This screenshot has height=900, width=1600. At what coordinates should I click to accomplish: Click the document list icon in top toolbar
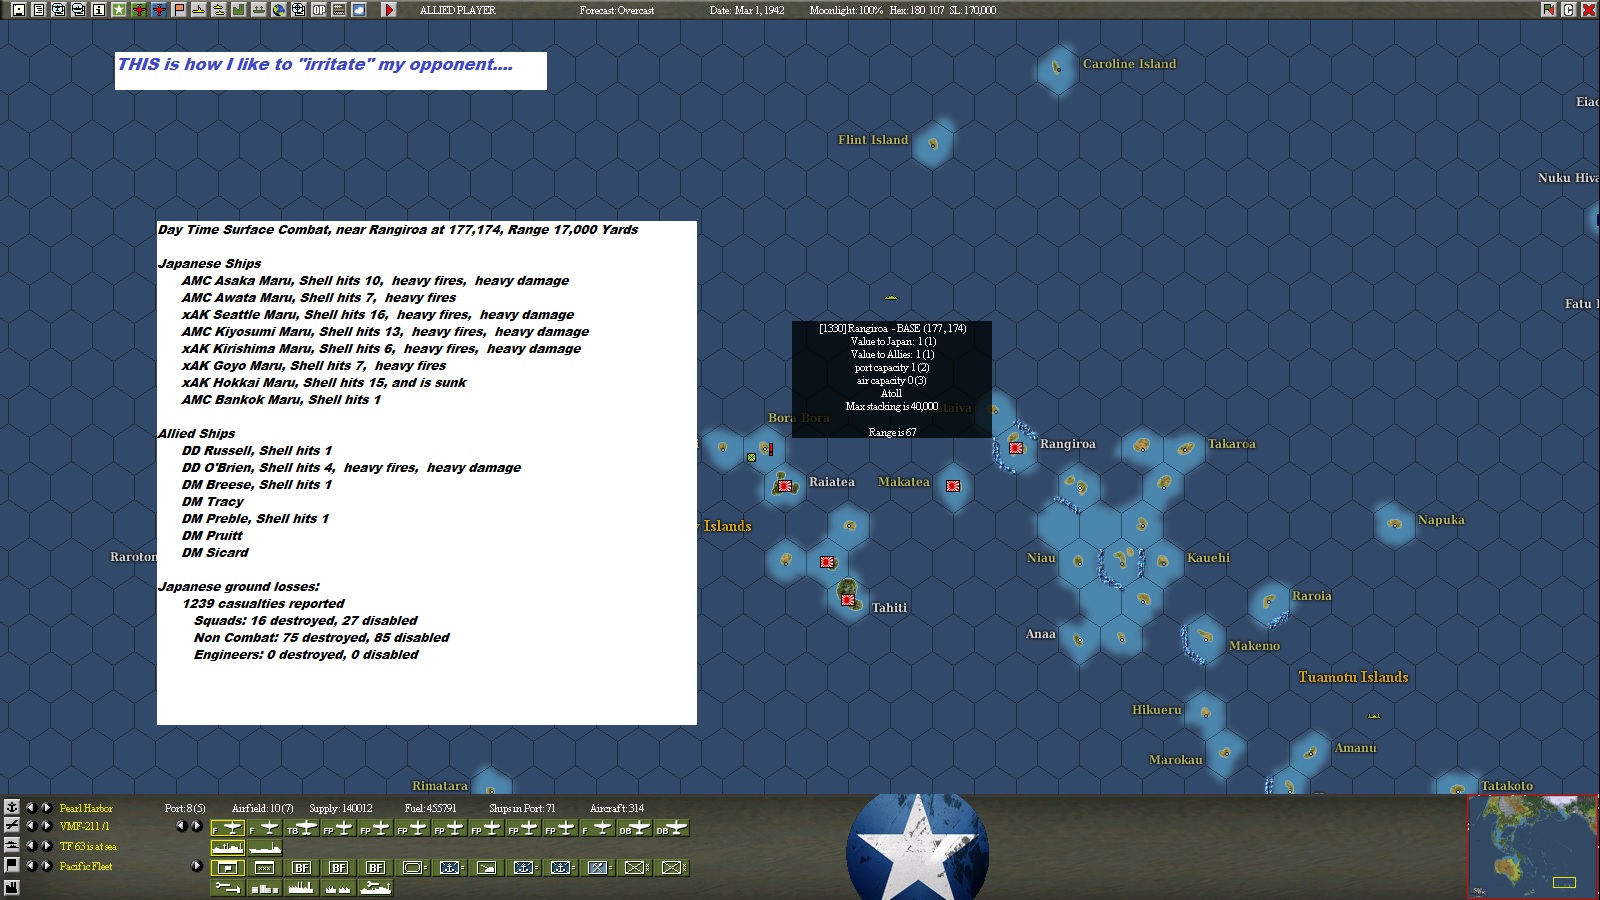pos(38,10)
